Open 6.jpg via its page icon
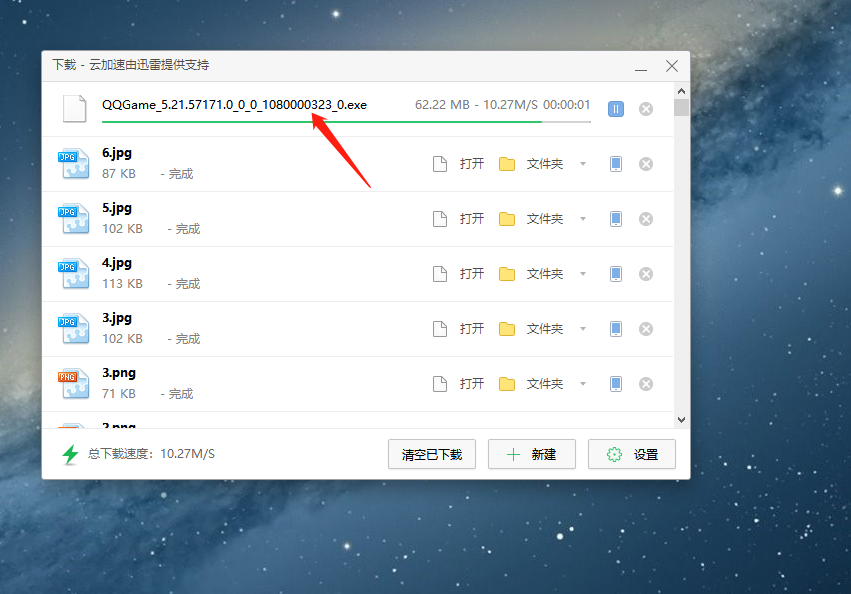 tap(440, 163)
